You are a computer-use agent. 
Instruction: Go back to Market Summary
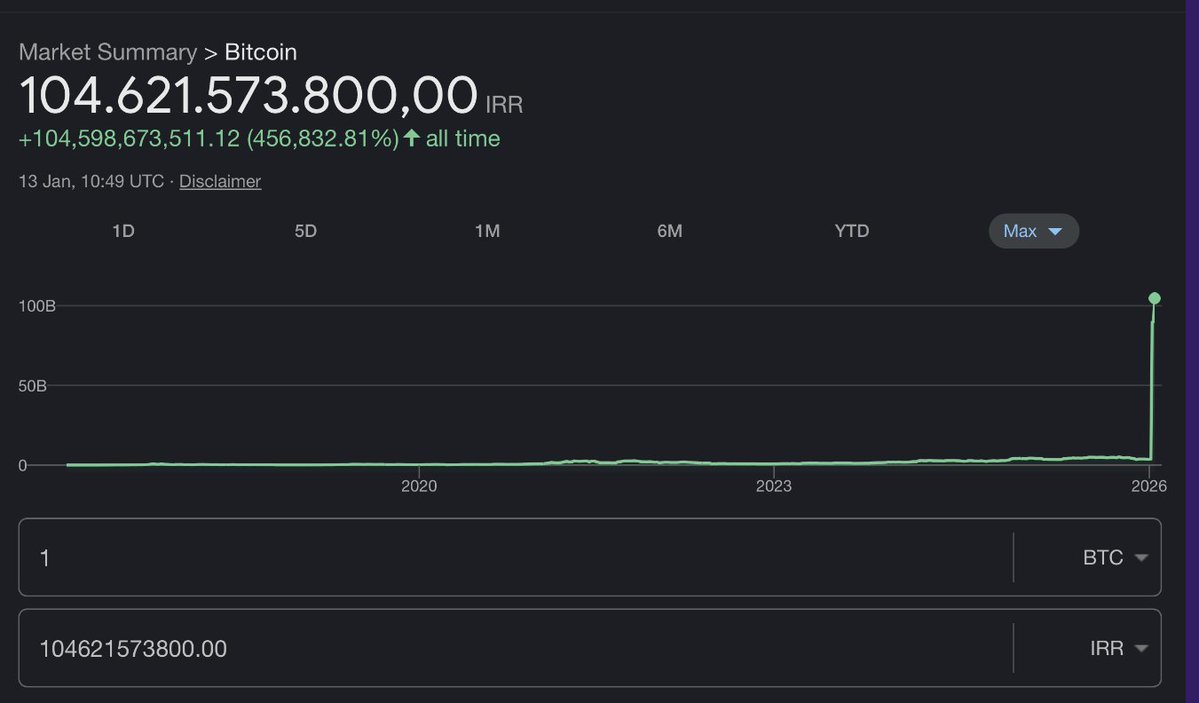(107, 51)
